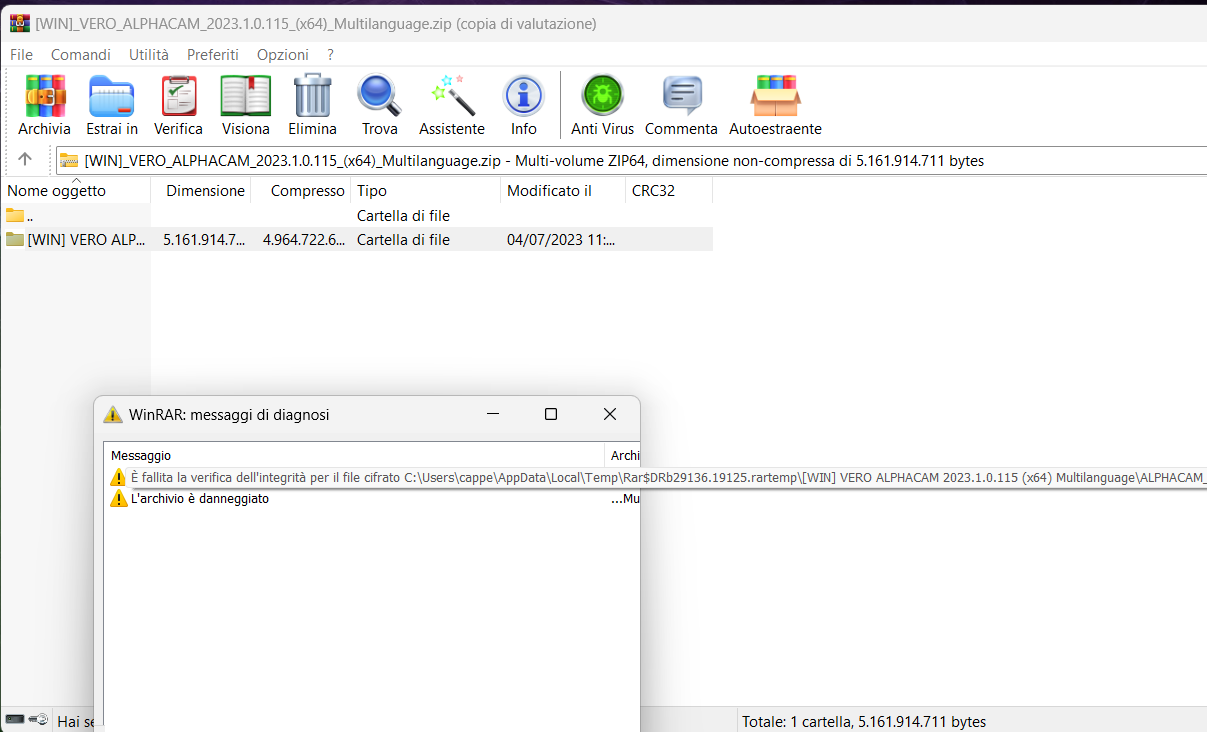Image resolution: width=1207 pixels, height=732 pixels.
Task: Open the Preferiti menu
Action: [213, 55]
